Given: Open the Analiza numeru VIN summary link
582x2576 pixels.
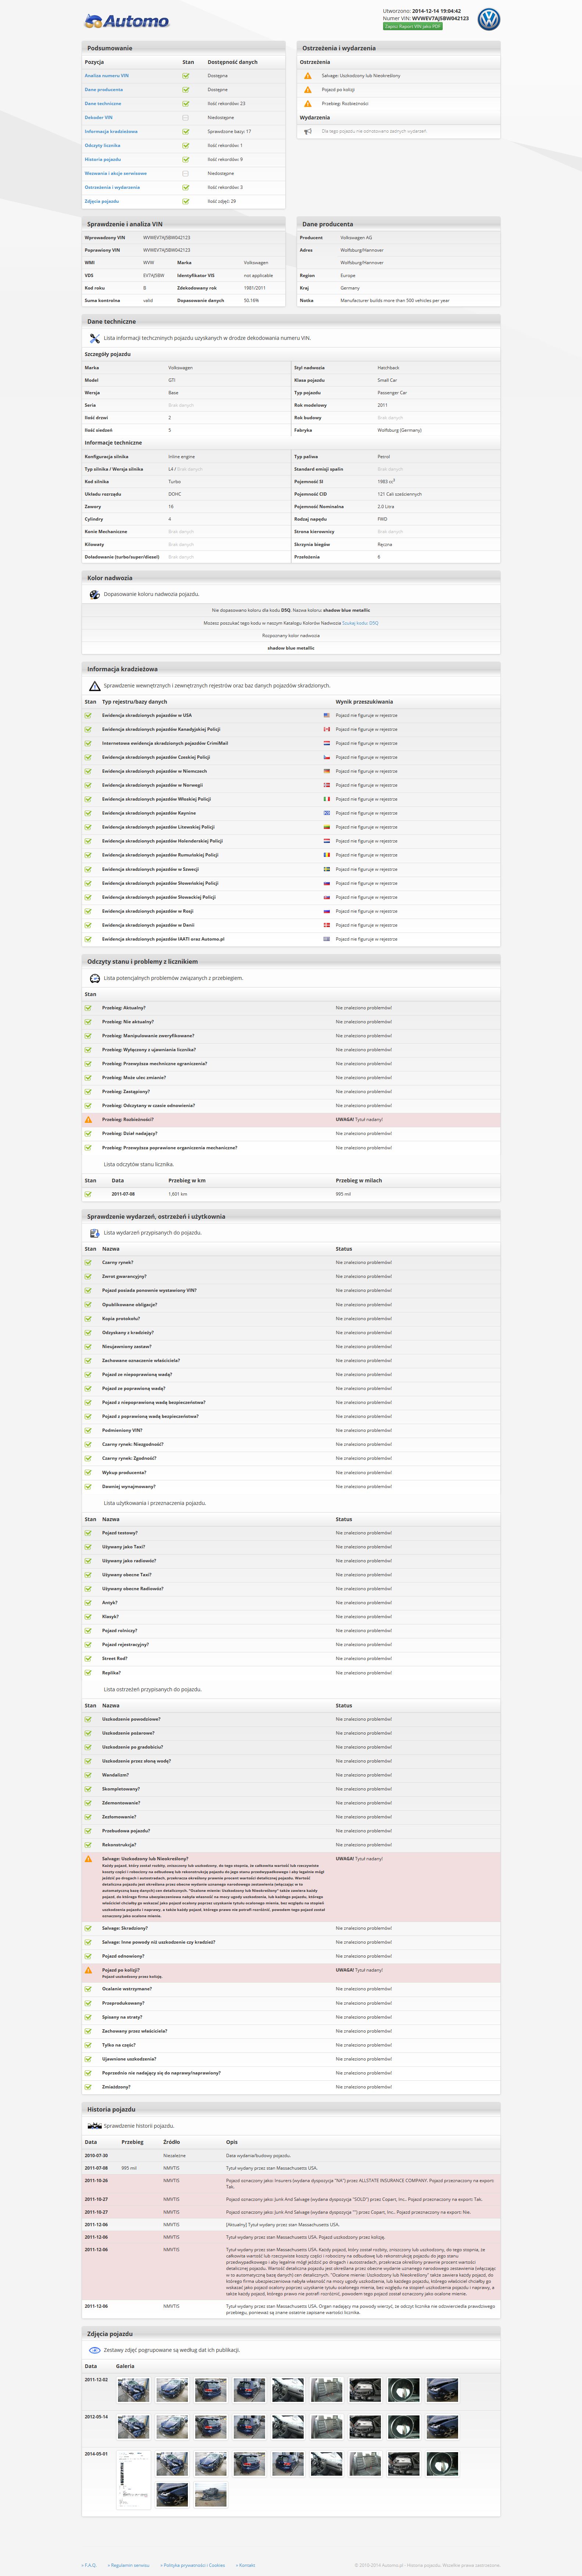Looking at the screenshot, I should point(107,76).
